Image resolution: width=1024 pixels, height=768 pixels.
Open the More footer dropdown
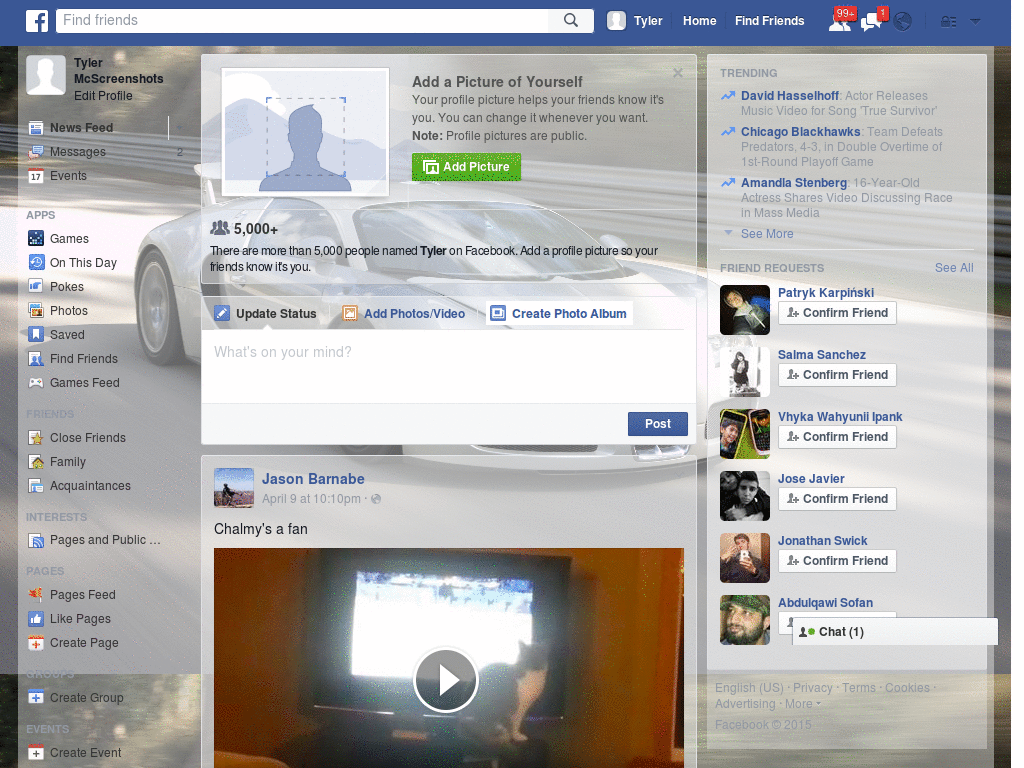803,704
